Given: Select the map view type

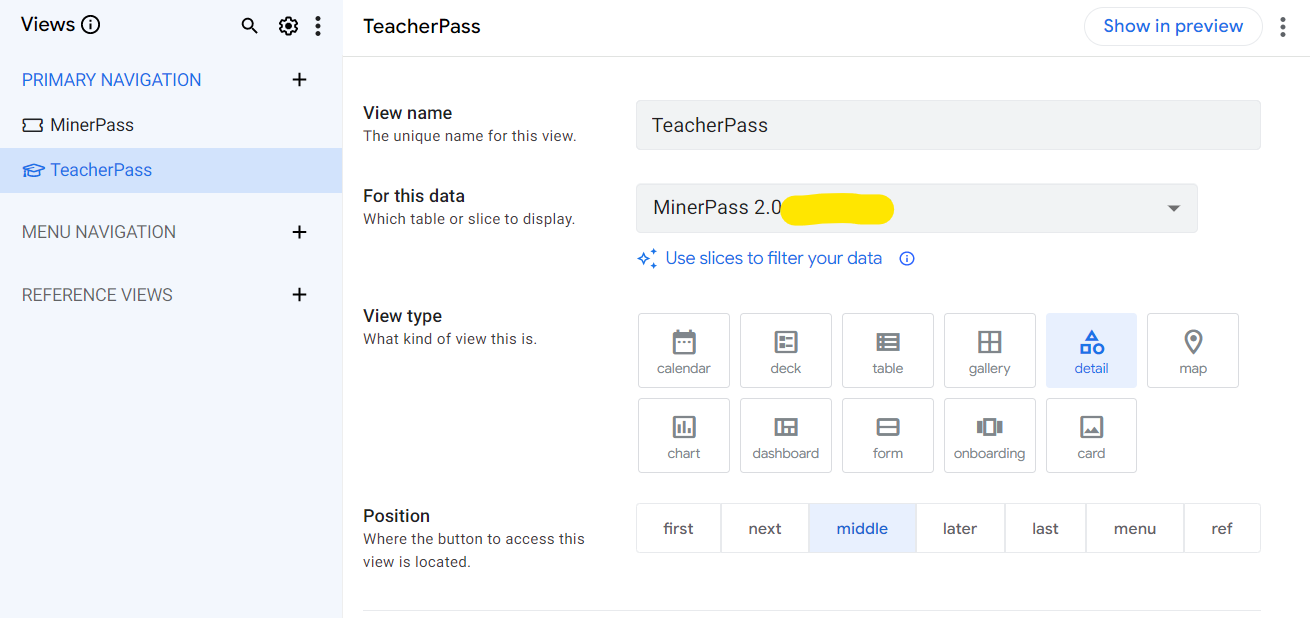Looking at the screenshot, I should (x=1193, y=350).
